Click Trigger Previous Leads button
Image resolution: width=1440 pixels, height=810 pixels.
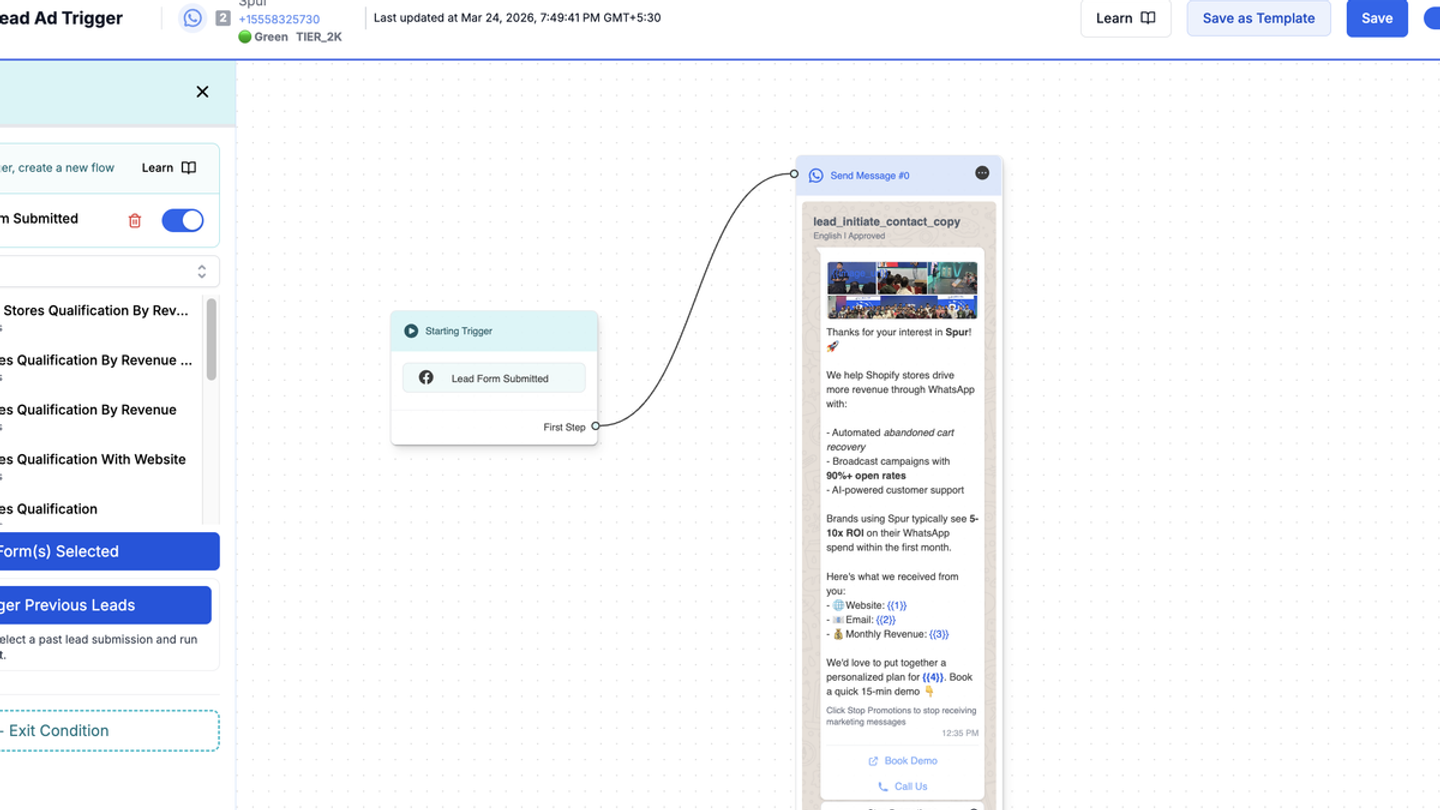(105, 605)
